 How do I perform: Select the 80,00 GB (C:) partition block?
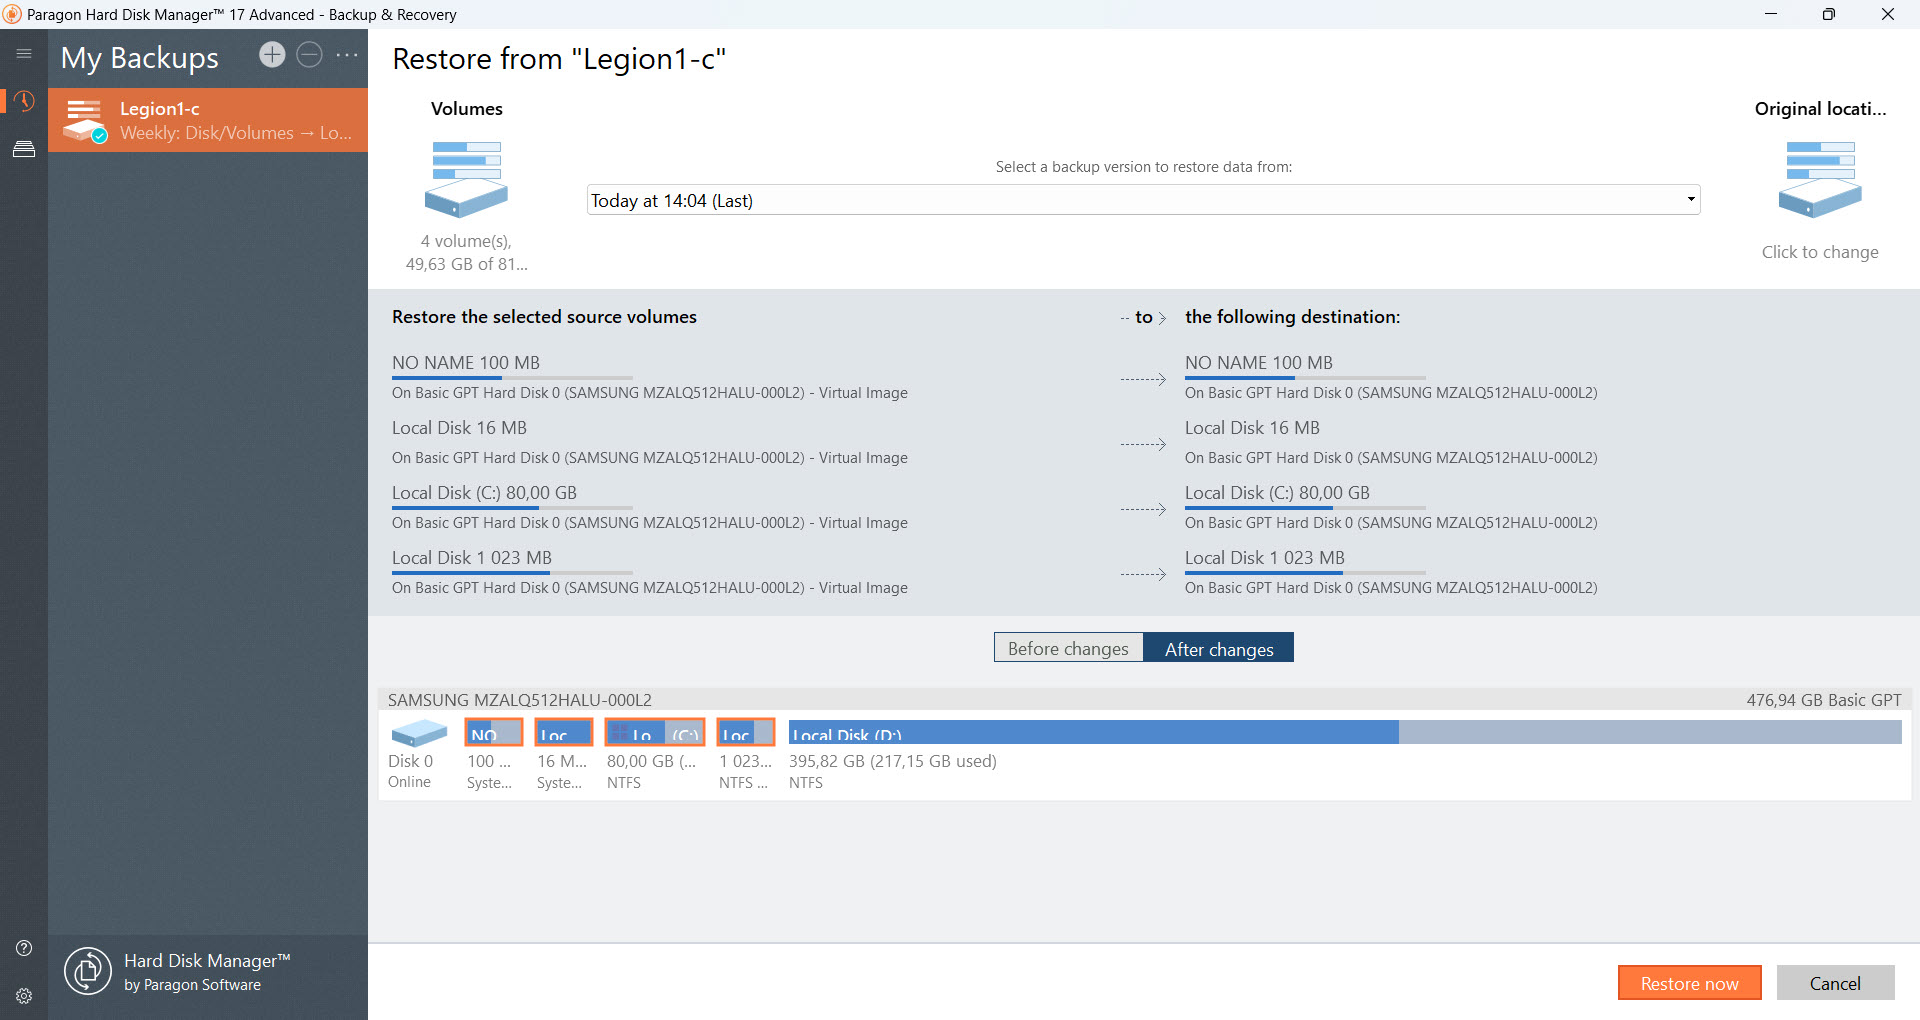tap(655, 733)
